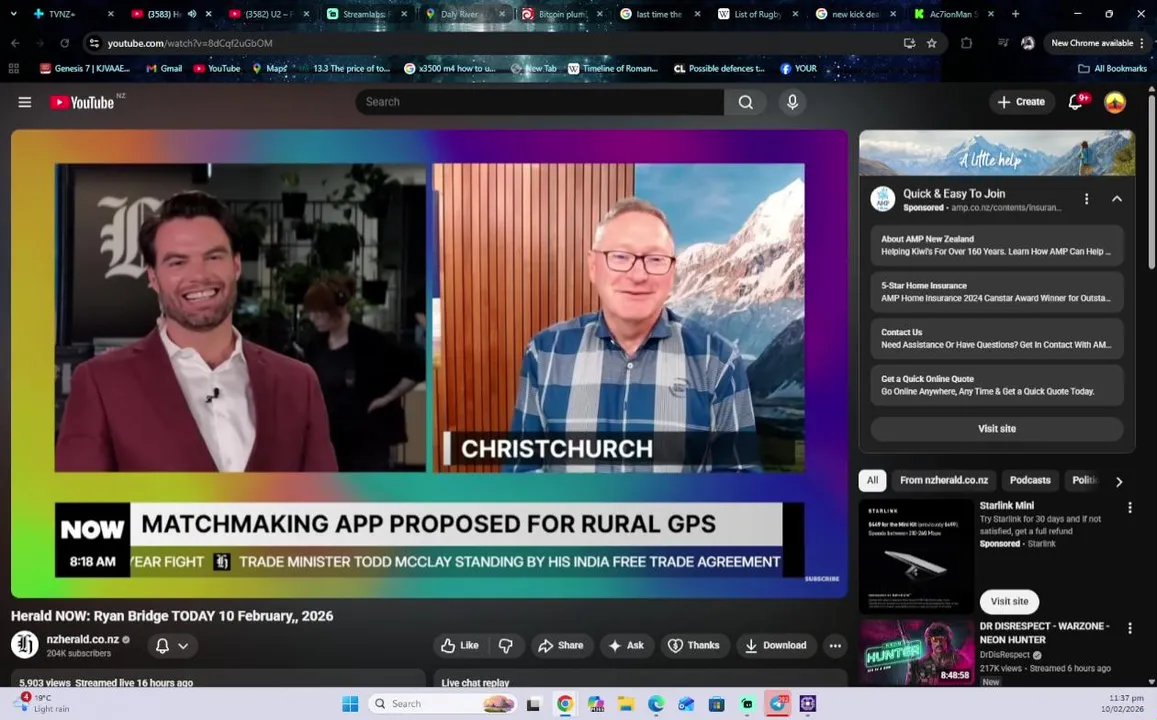Viewport: 1157px width, 720px height.
Task: Open the bookmarks apps grid icon
Action: tap(13, 68)
